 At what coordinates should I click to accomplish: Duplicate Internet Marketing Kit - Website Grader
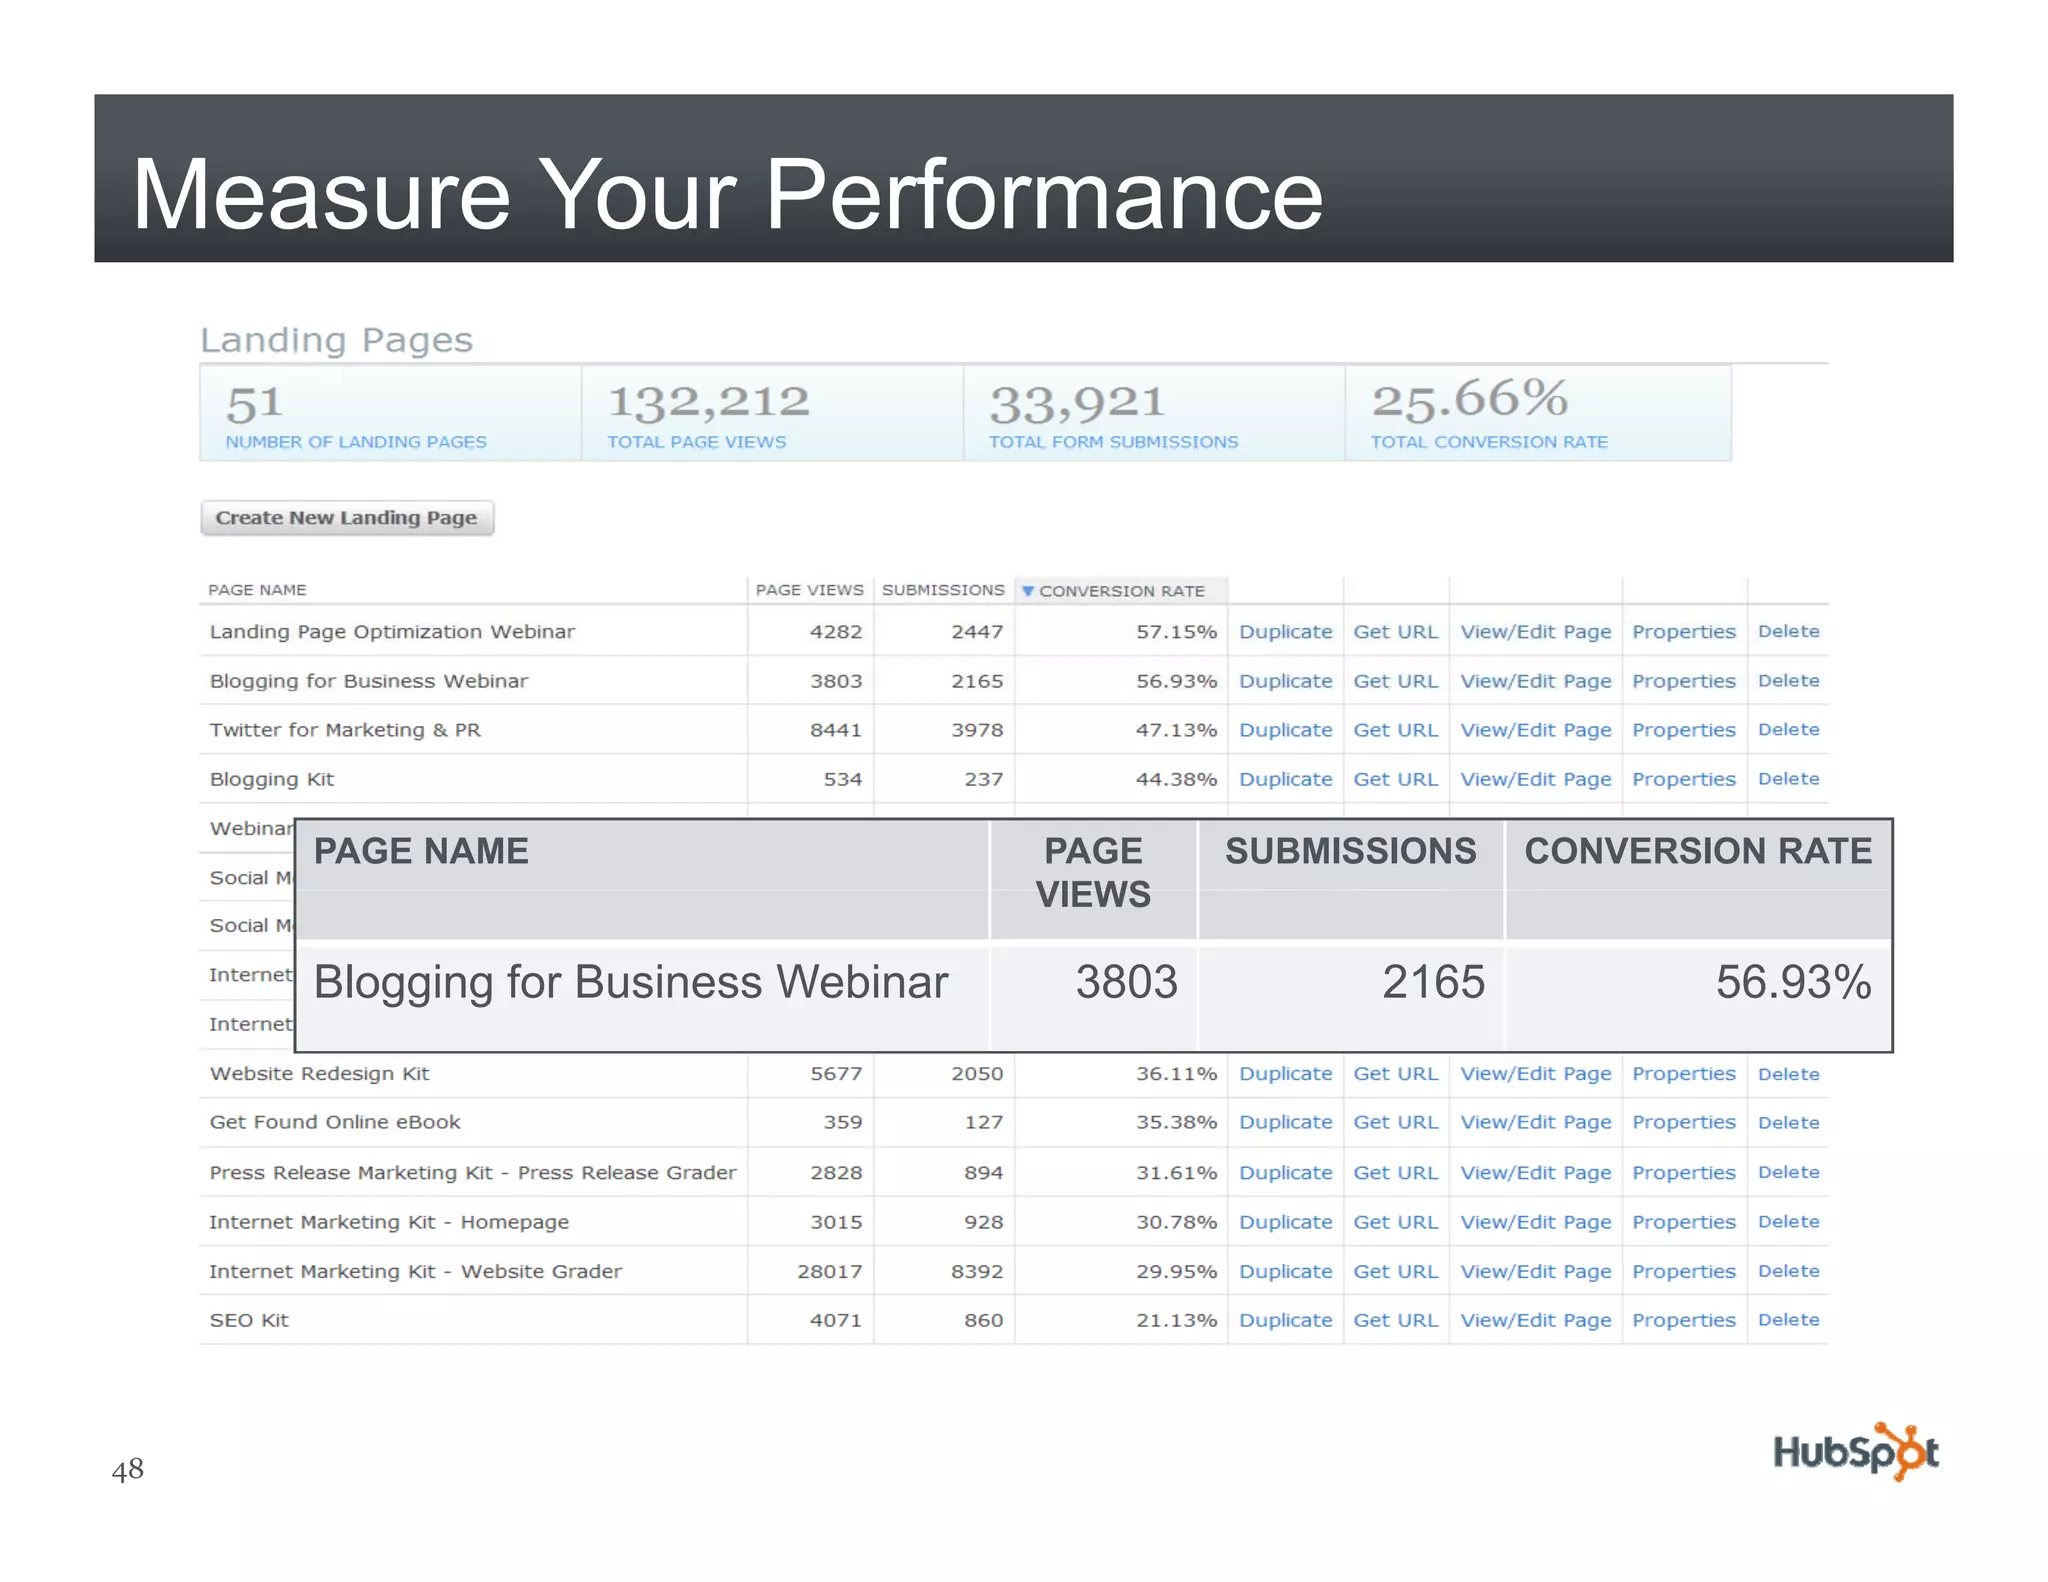click(1285, 1272)
